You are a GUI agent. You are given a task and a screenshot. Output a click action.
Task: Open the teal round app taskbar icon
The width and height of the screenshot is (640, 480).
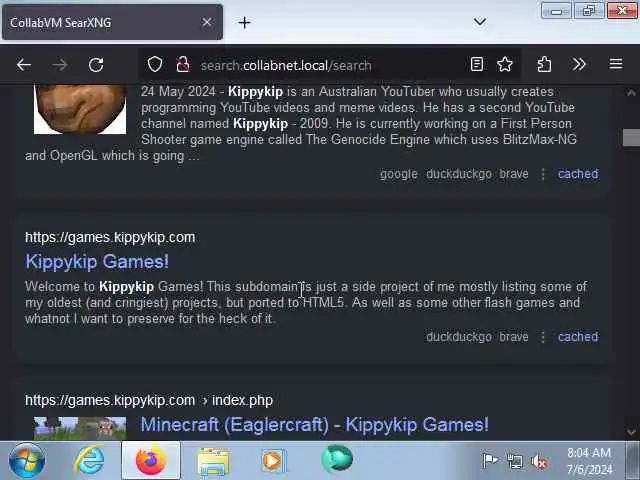point(337,460)
